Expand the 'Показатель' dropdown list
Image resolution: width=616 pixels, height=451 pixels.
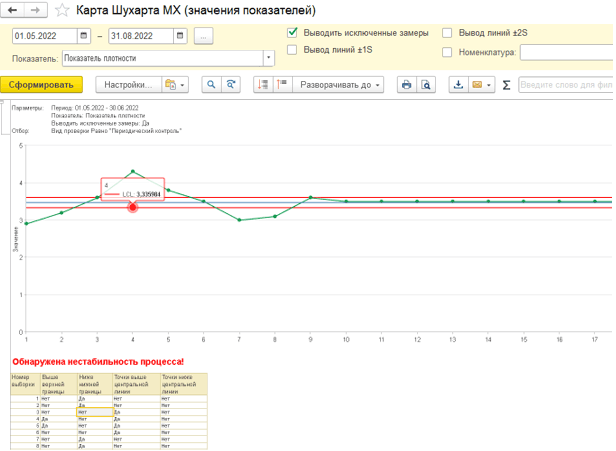[x=268, y=59]
